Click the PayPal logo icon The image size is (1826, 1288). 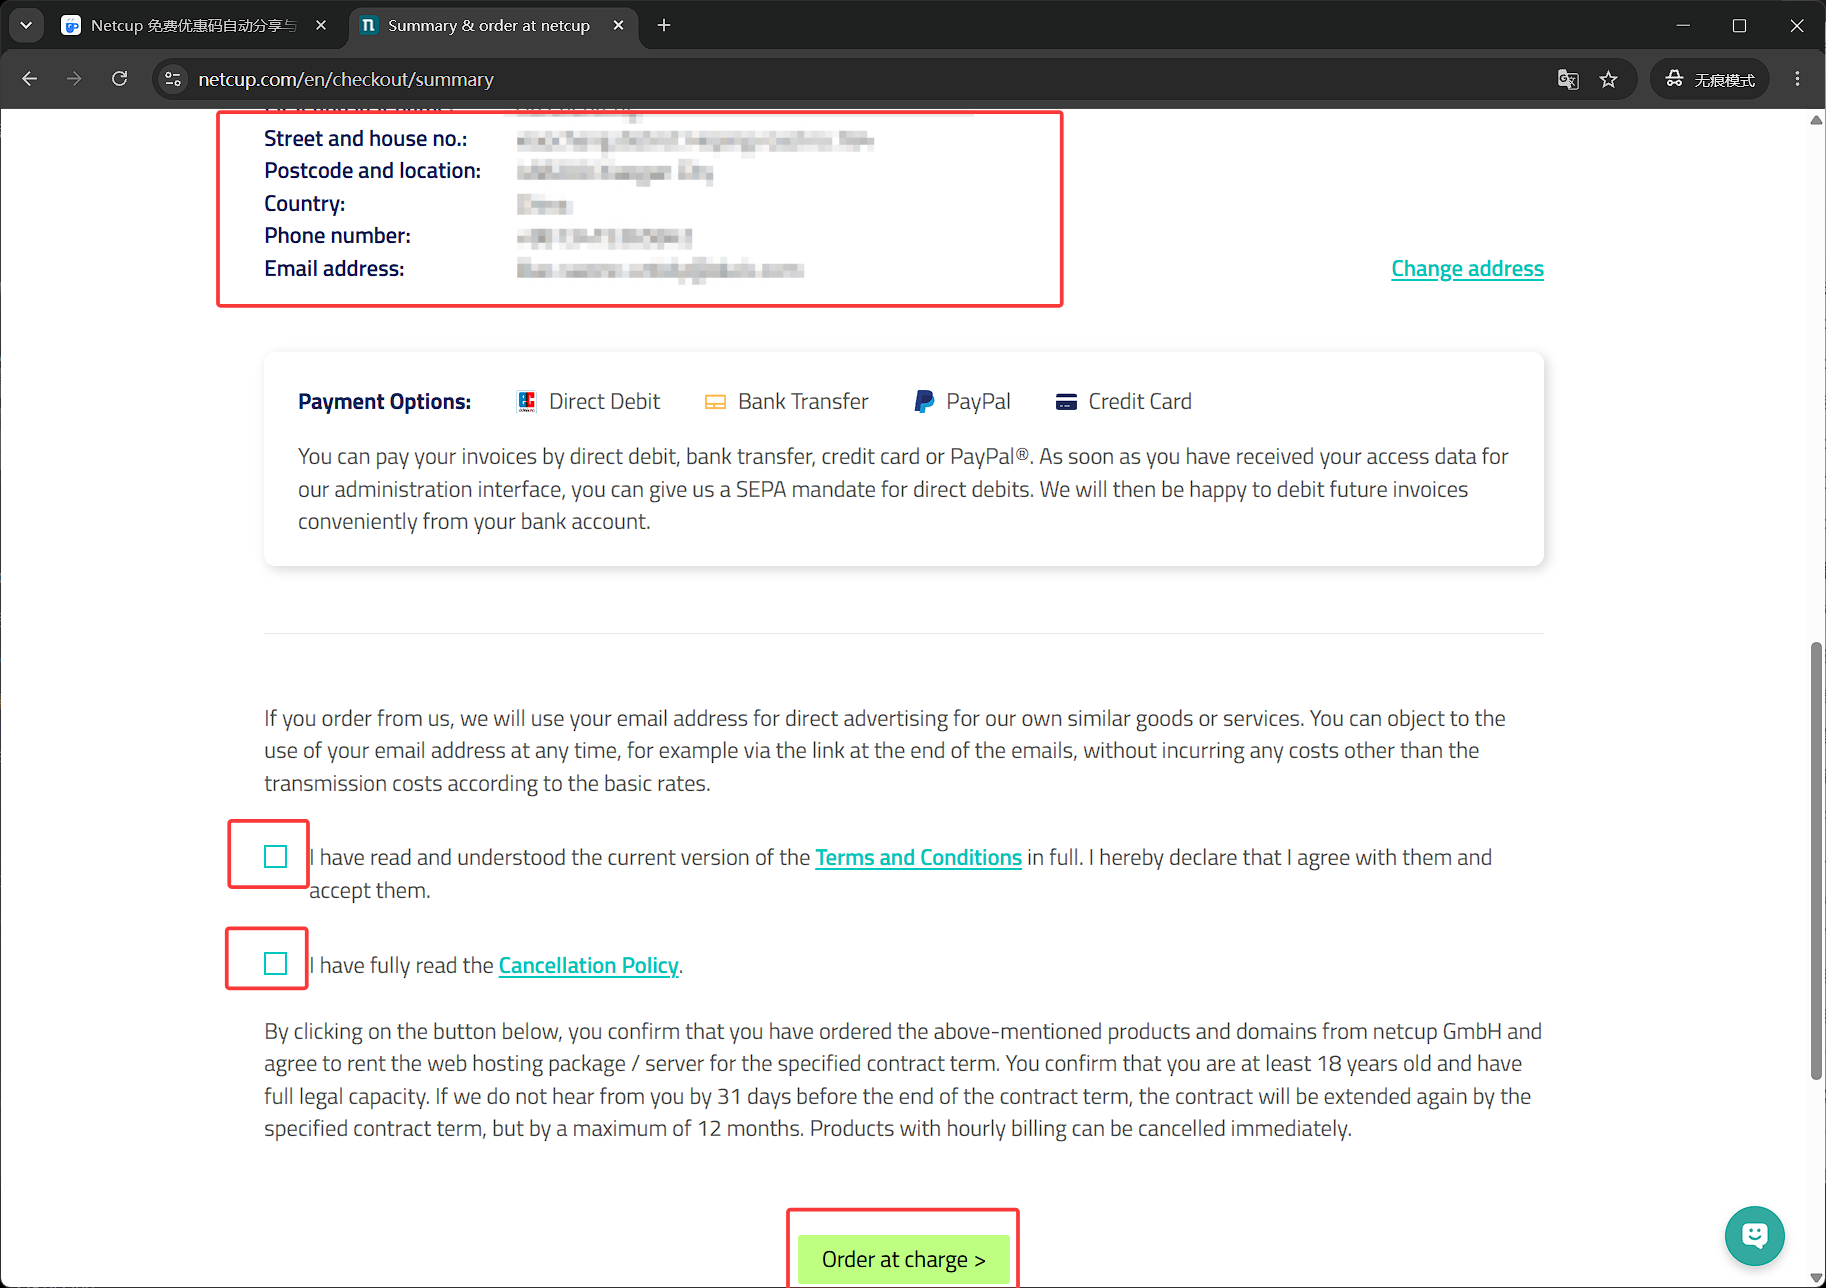(924, 402)
